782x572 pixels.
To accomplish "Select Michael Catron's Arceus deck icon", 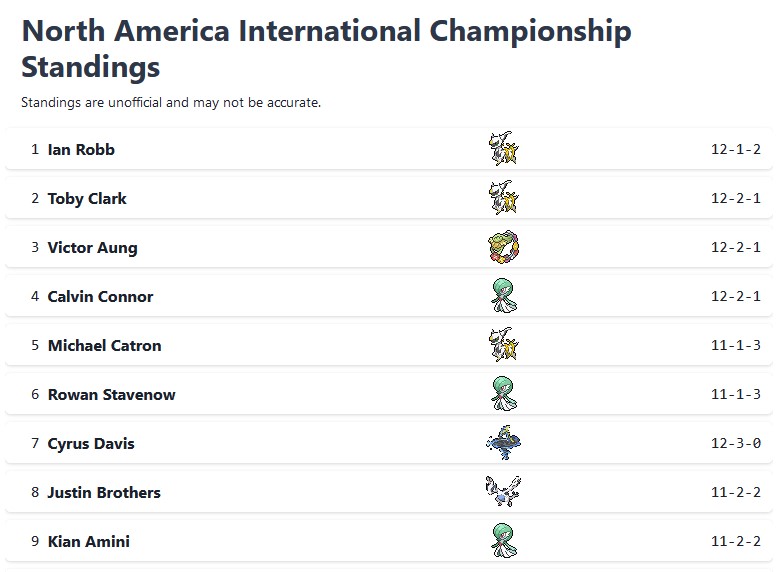I will point(504,344).
